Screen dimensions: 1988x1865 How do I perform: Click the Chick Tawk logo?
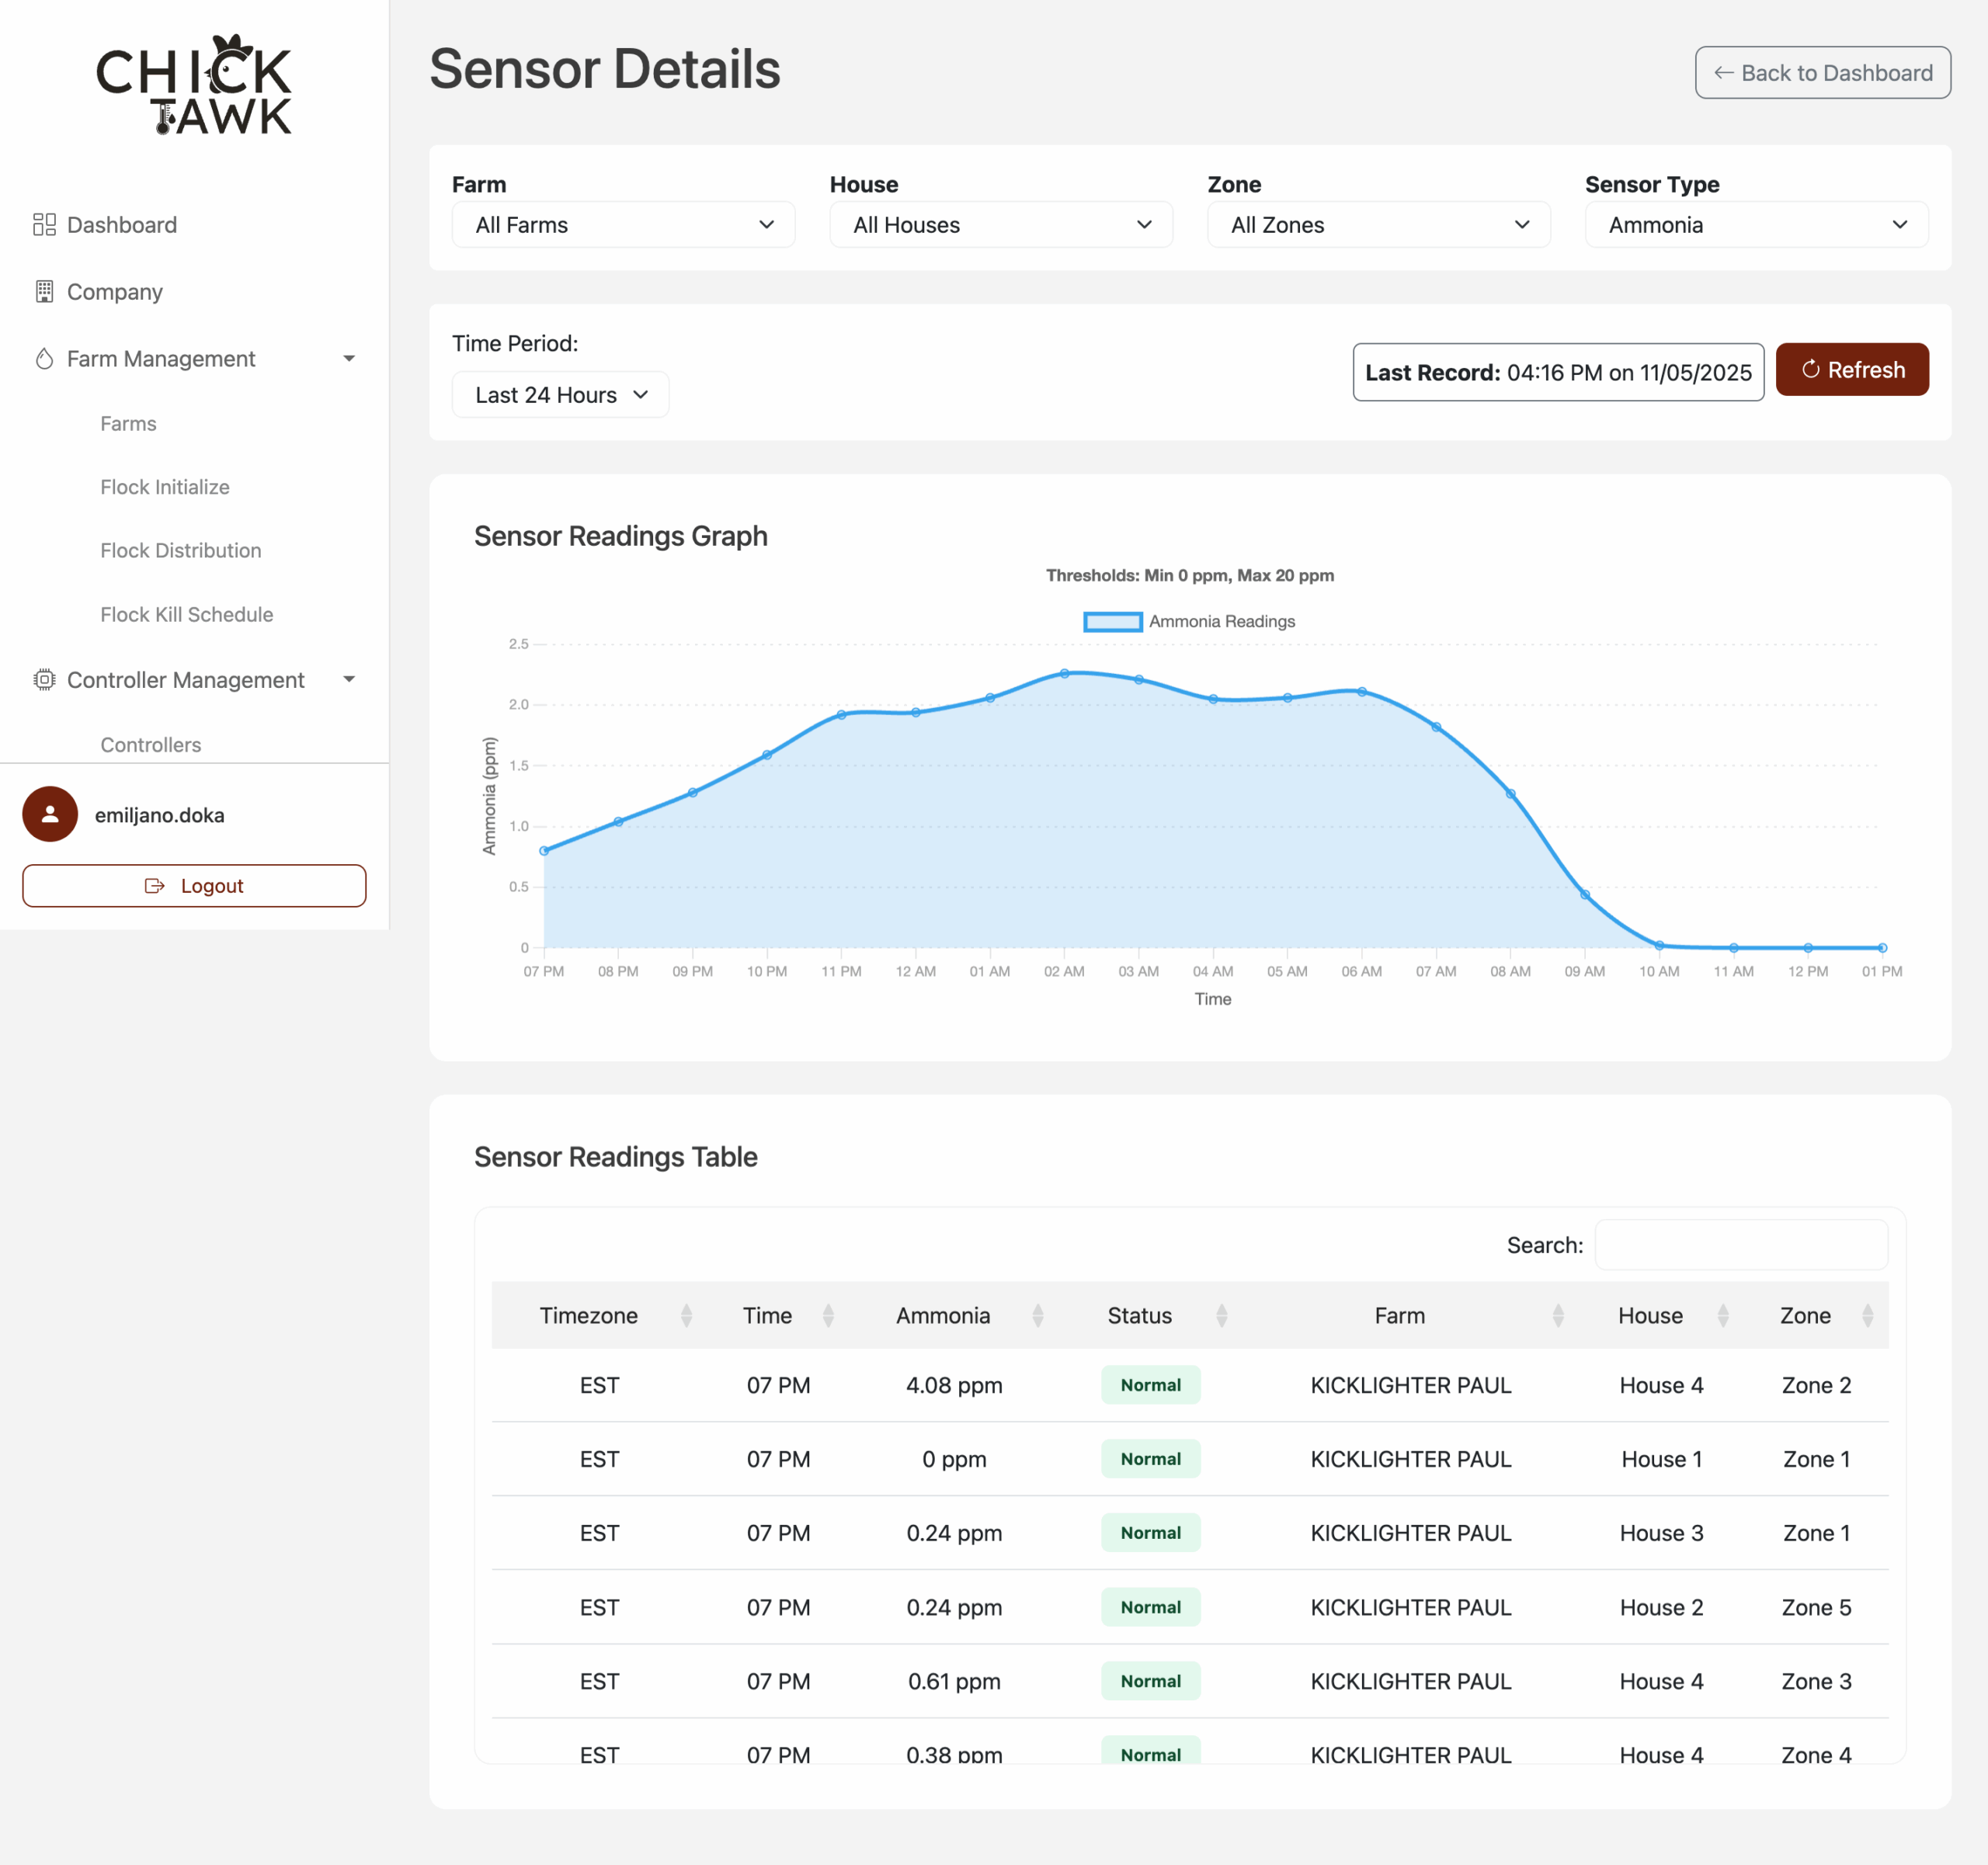point(194,85)
